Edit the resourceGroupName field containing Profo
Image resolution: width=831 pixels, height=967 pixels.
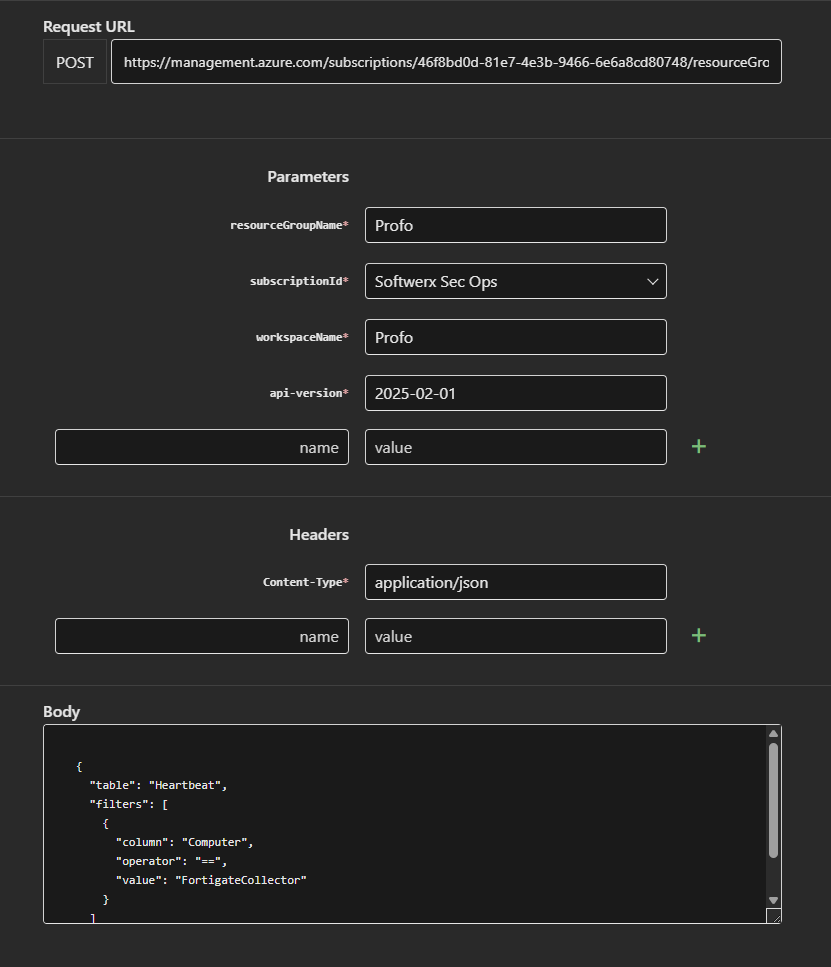click(x=516, y=225)
